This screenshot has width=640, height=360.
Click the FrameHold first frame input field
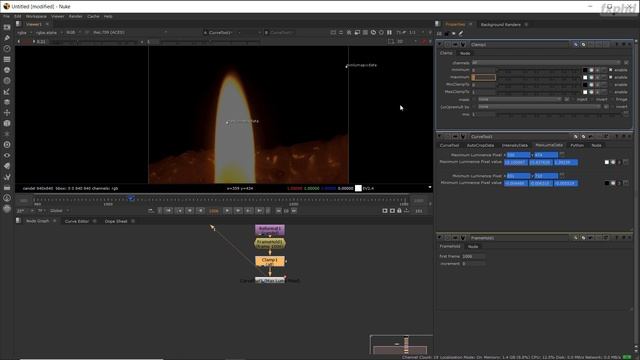(x=473, y=256)
